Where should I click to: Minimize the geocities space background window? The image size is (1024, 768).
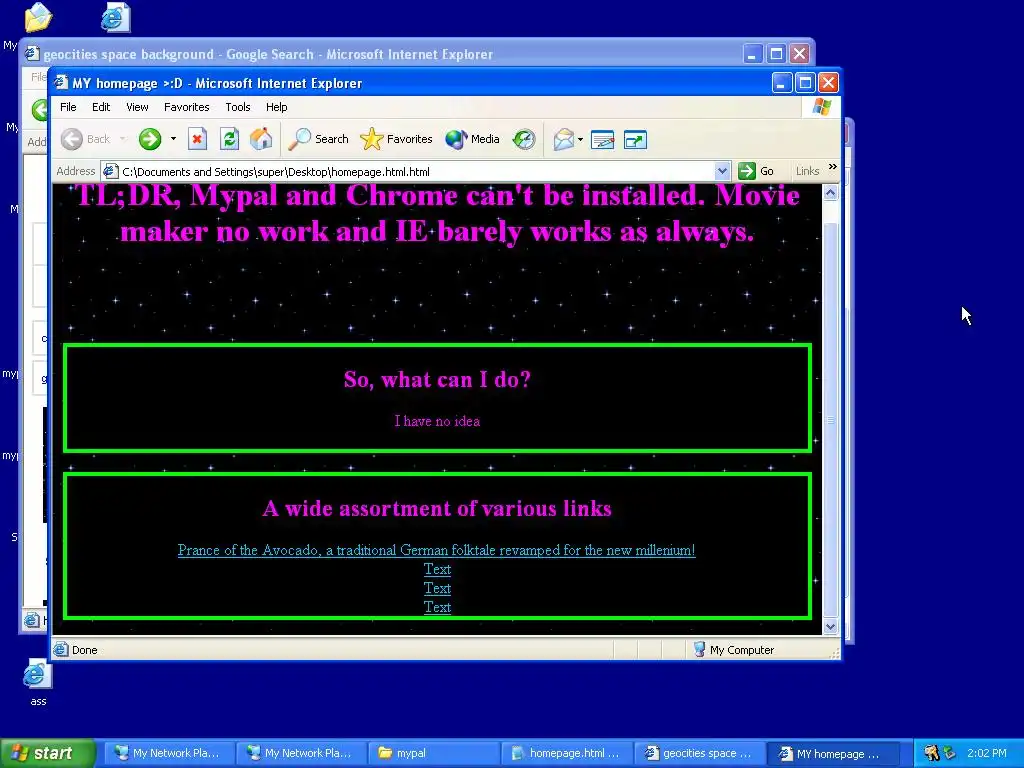[x=752, y=54]
